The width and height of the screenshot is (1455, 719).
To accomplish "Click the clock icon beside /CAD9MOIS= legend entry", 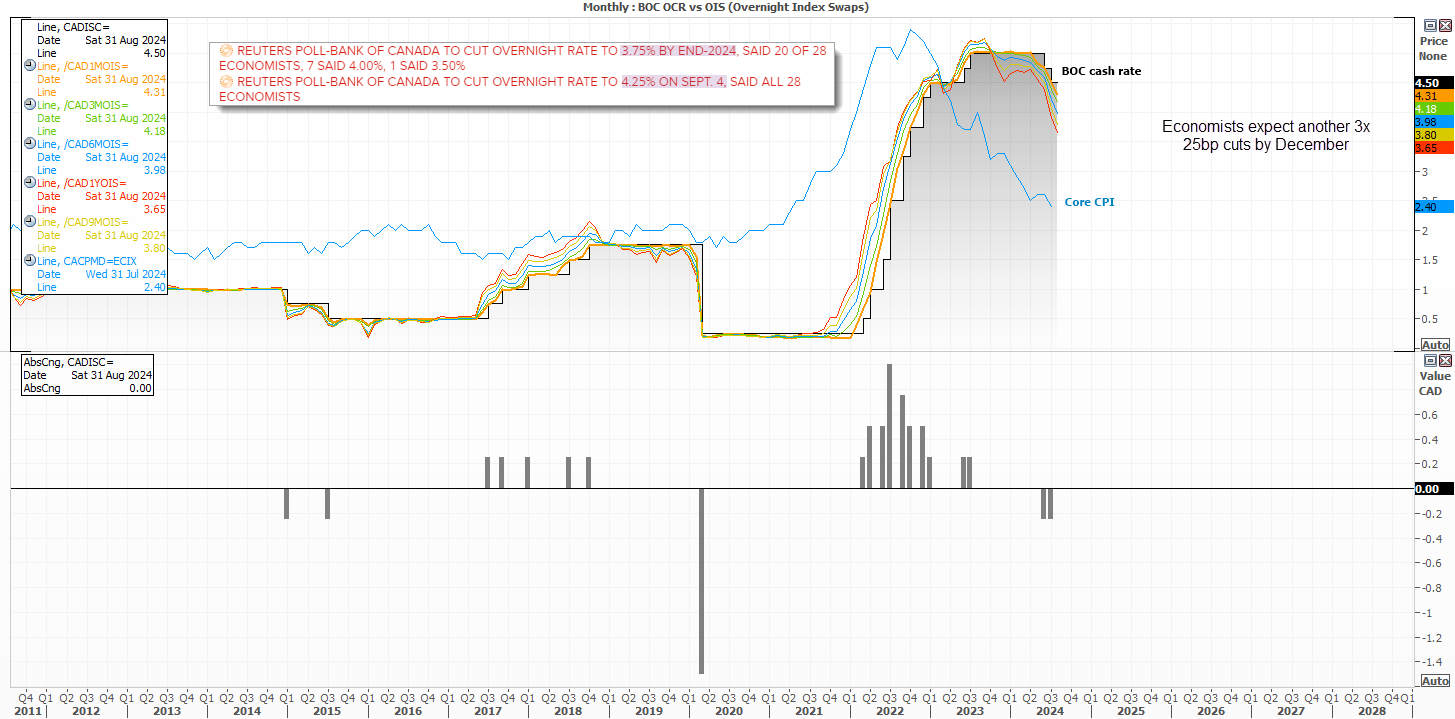I will 28,221.
